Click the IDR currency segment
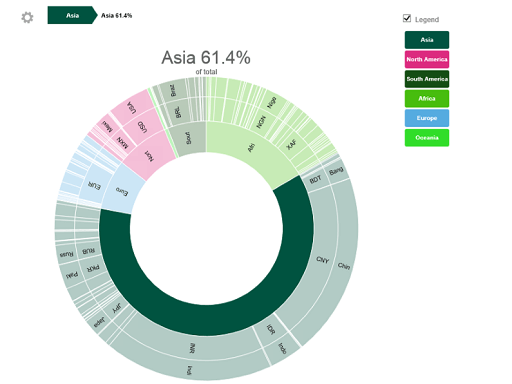This screenshot has height=384, width=512. tap(271, 330)
